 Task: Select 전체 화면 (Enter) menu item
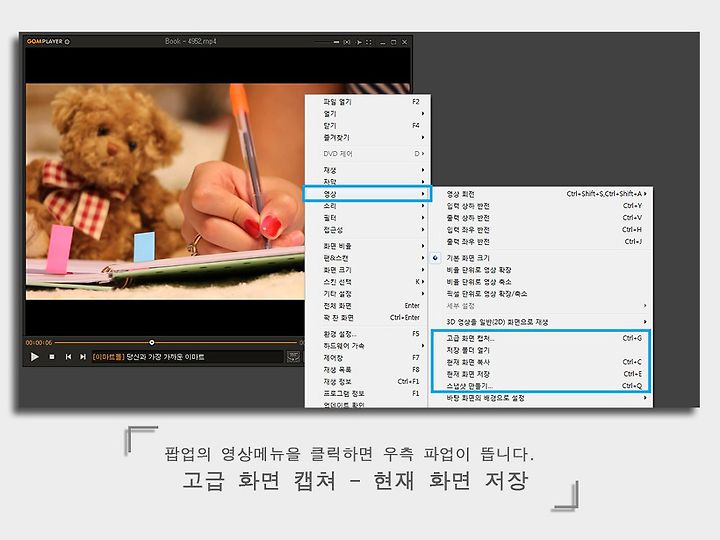tap(367, 306)
